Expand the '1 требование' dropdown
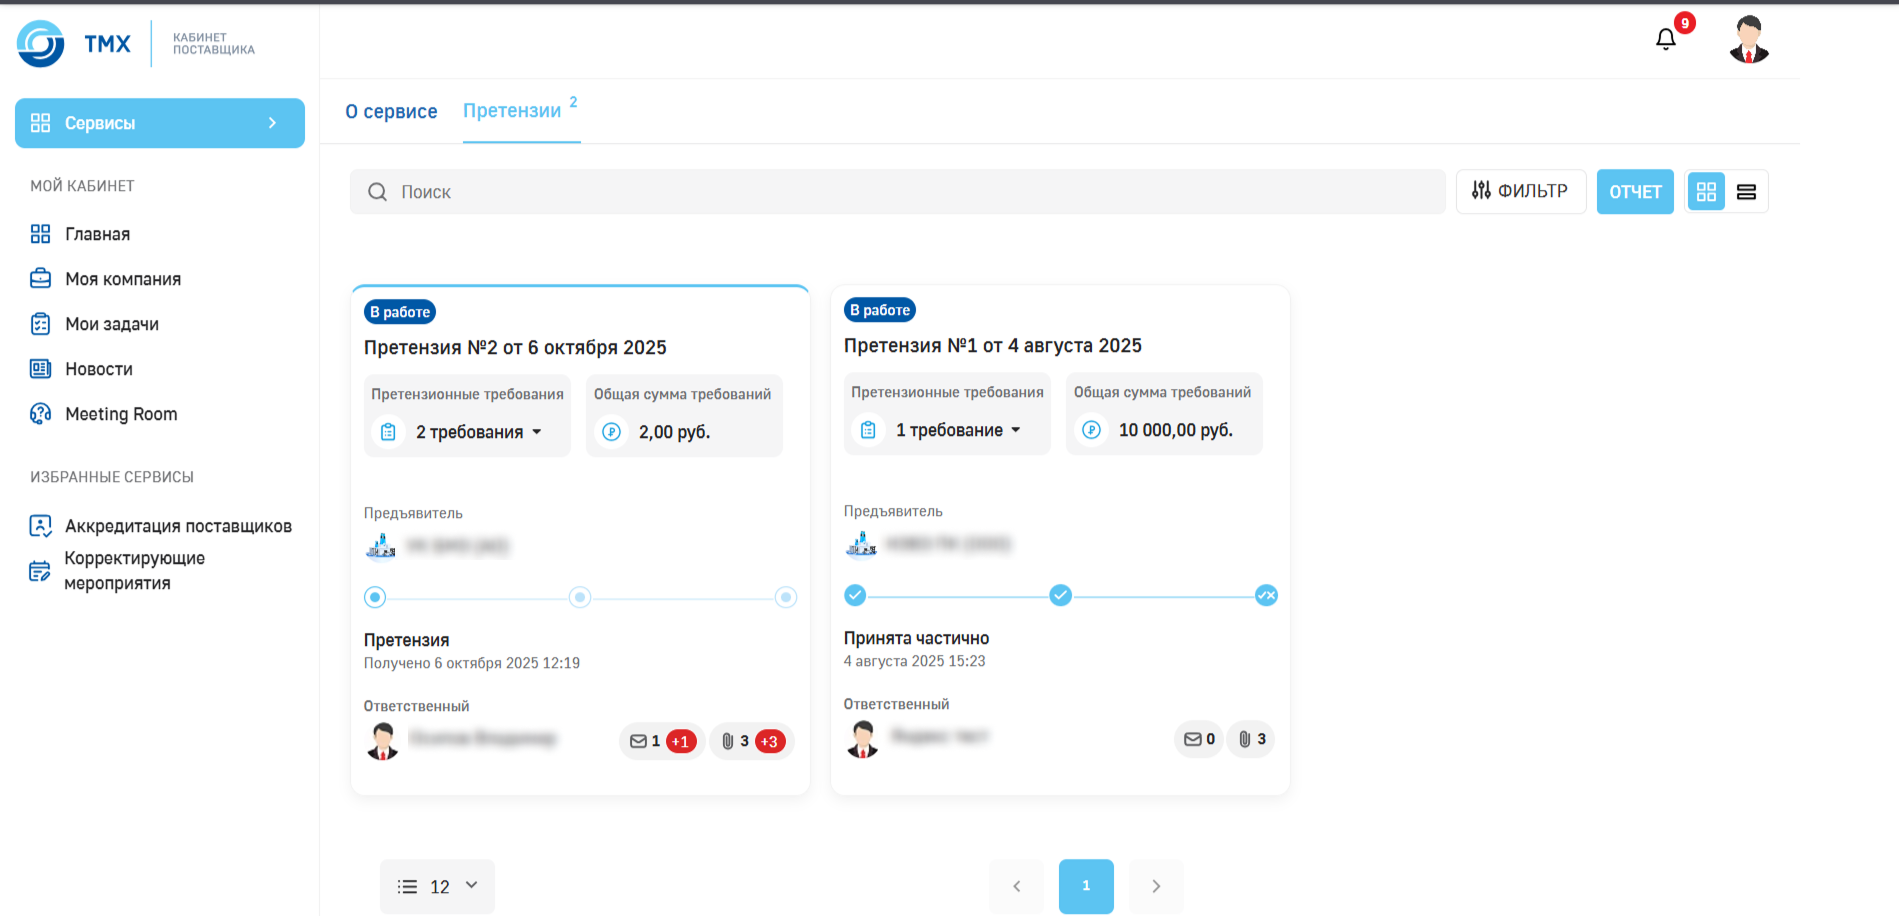 coord(958,430)
